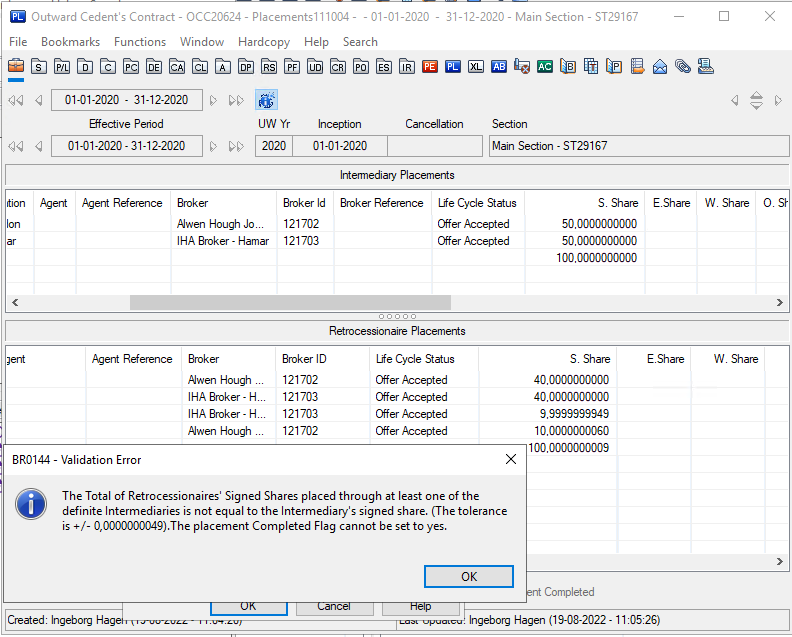Screen dimensions: 792x637
Task: Open the XL toolbar icon
Action: [476, 66]
